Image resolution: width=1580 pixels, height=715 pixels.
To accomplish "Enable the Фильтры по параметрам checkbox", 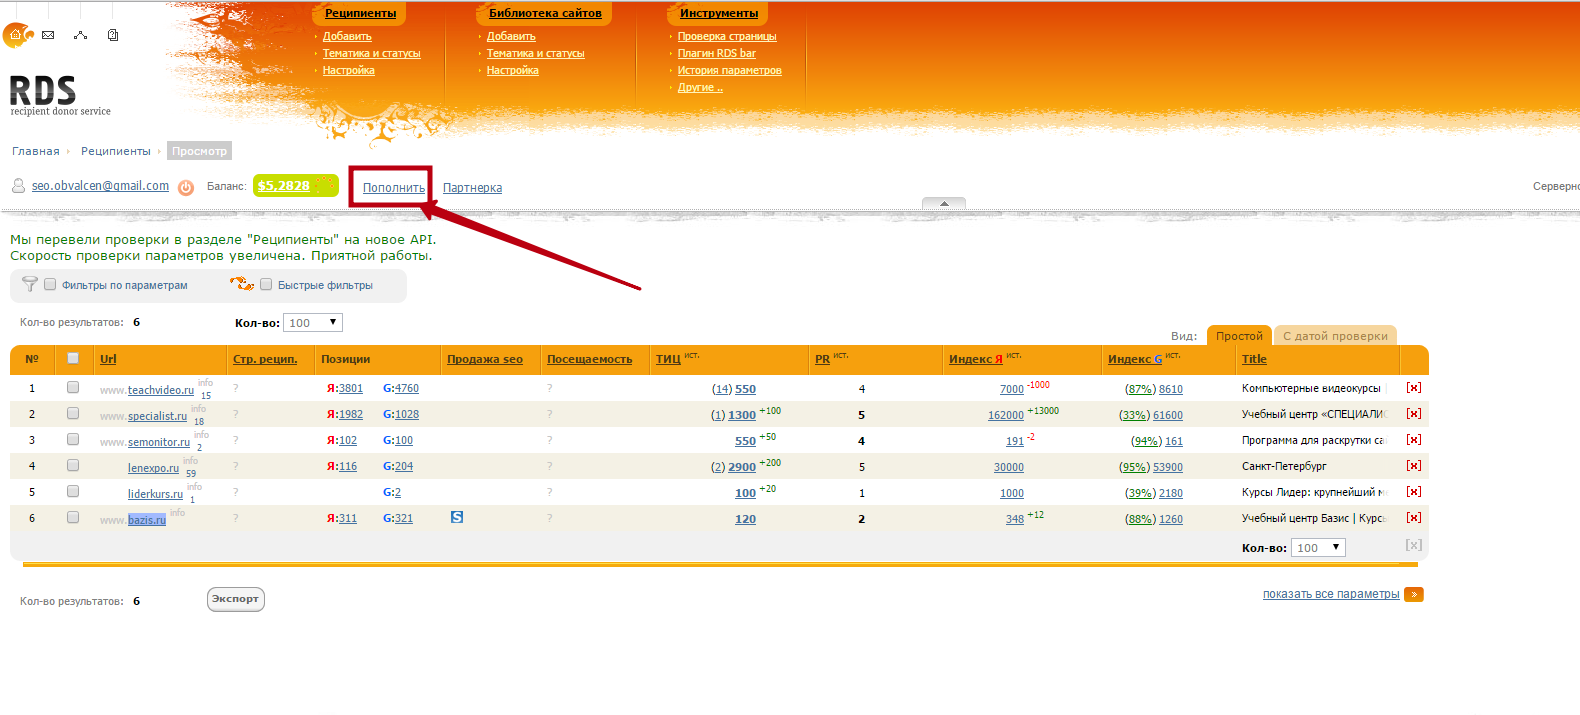I will click(x=50, y=285).
